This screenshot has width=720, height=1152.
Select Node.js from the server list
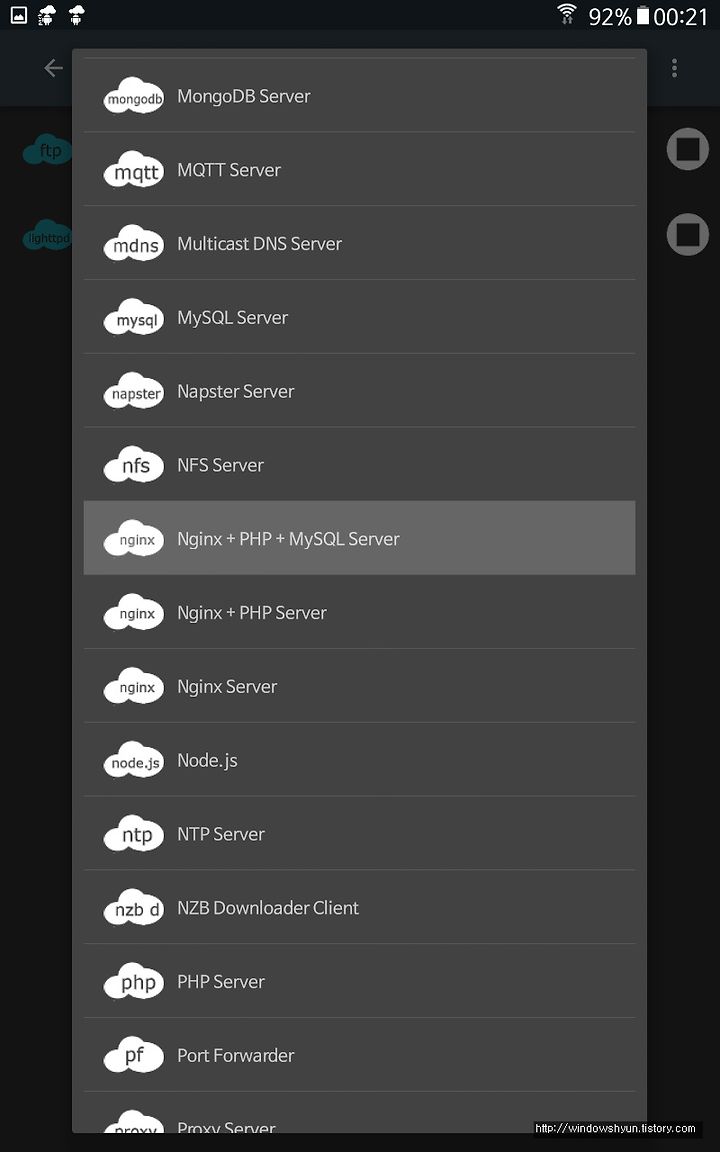(x=359, y=760)
